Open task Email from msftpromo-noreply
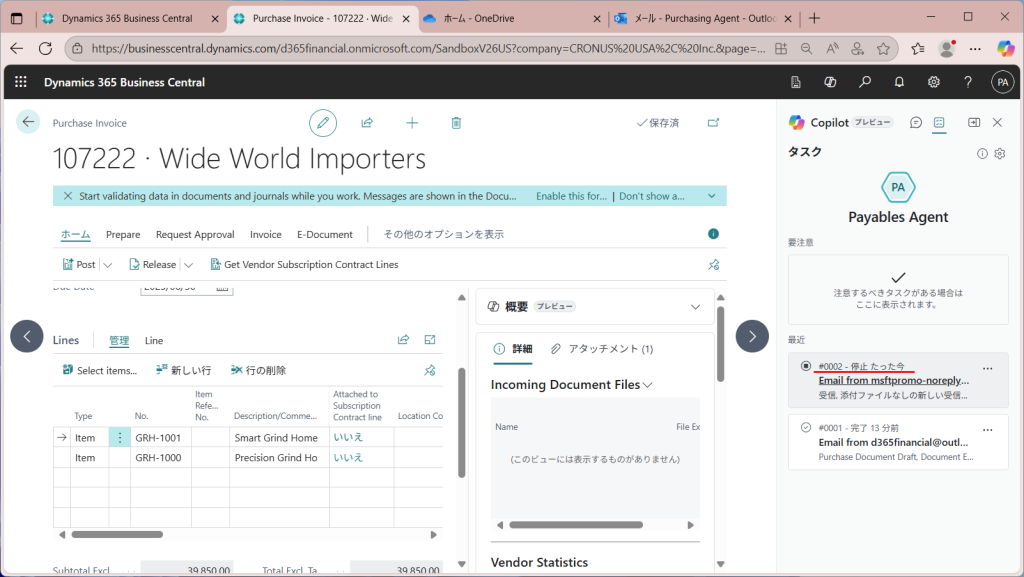 (893, 381)
